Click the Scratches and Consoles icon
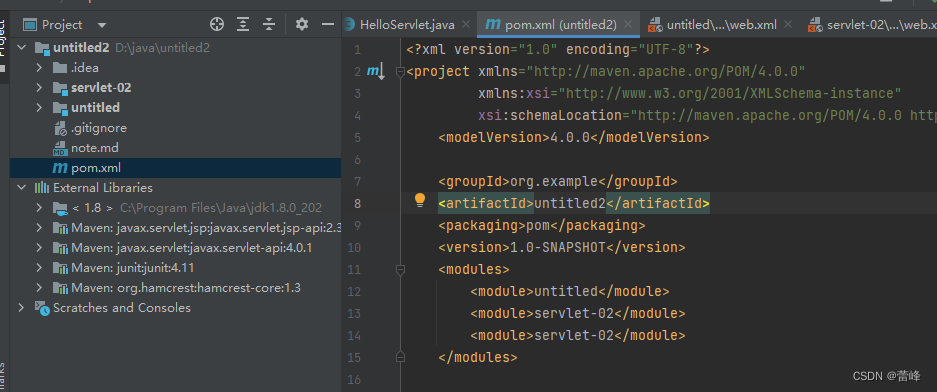Image resolution: width=937 pixels, height=392 pixels. pyautogui.click(x=42, y=308)
